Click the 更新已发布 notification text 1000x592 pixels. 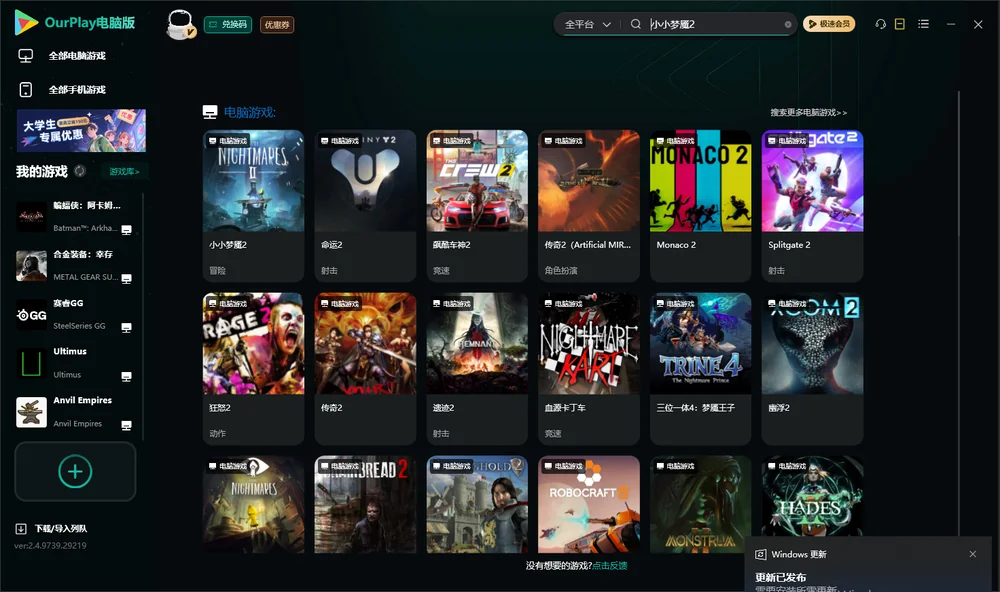[x=781, y=577]
